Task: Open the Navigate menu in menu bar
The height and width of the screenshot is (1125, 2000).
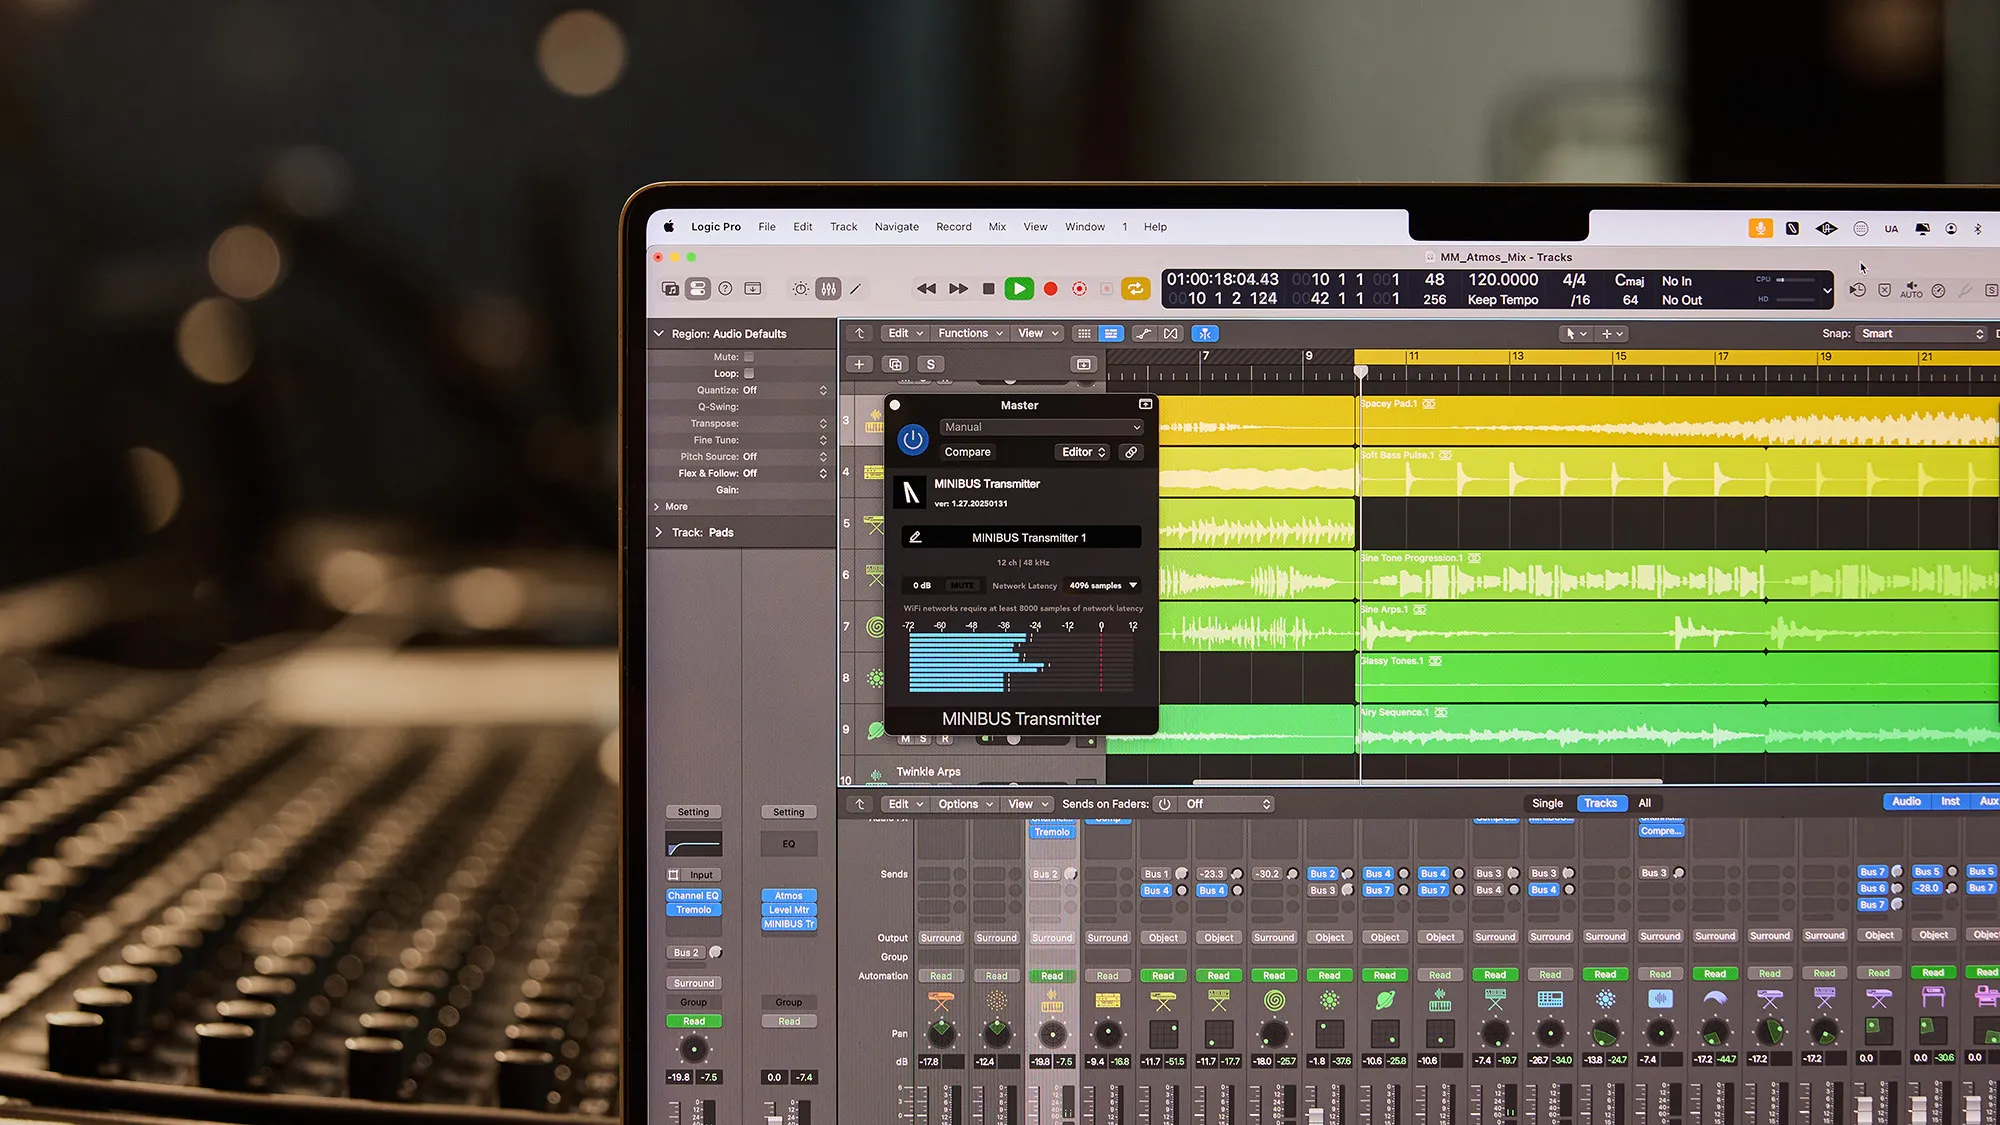Action: click(896, 227)
